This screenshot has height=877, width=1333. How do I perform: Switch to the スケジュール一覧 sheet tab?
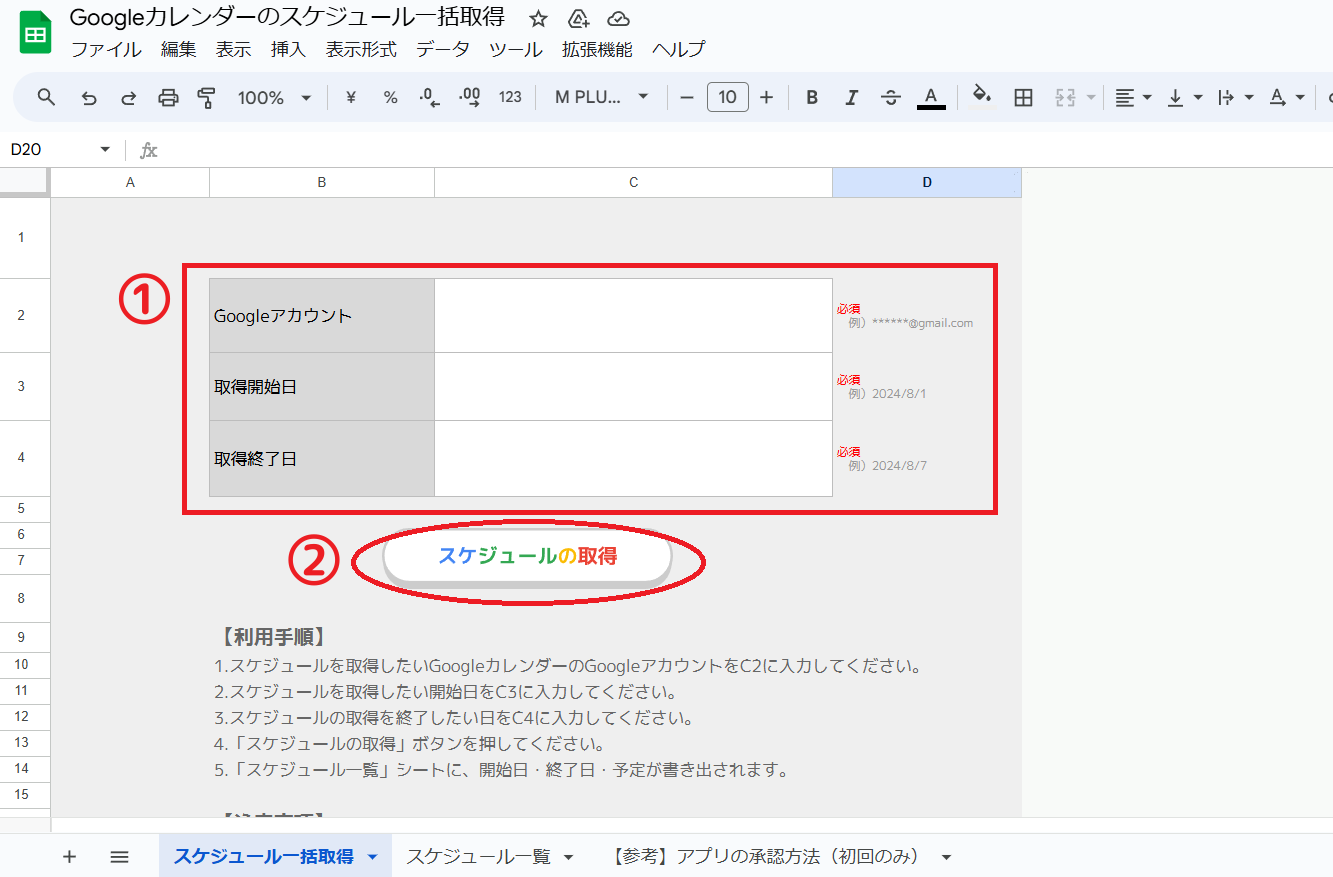(478, 857)
